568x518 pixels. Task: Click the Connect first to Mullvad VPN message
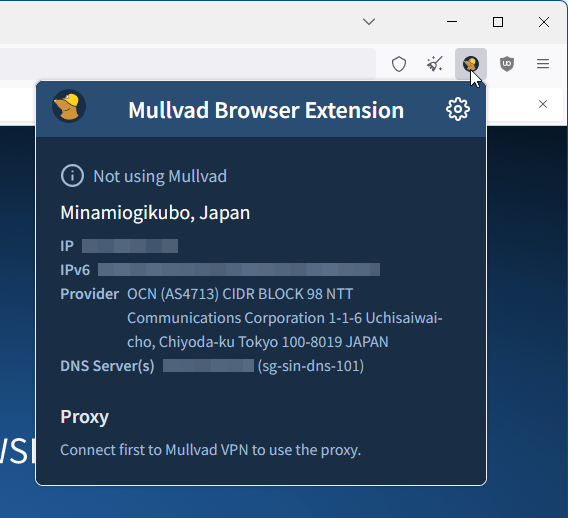pos(210,450)
